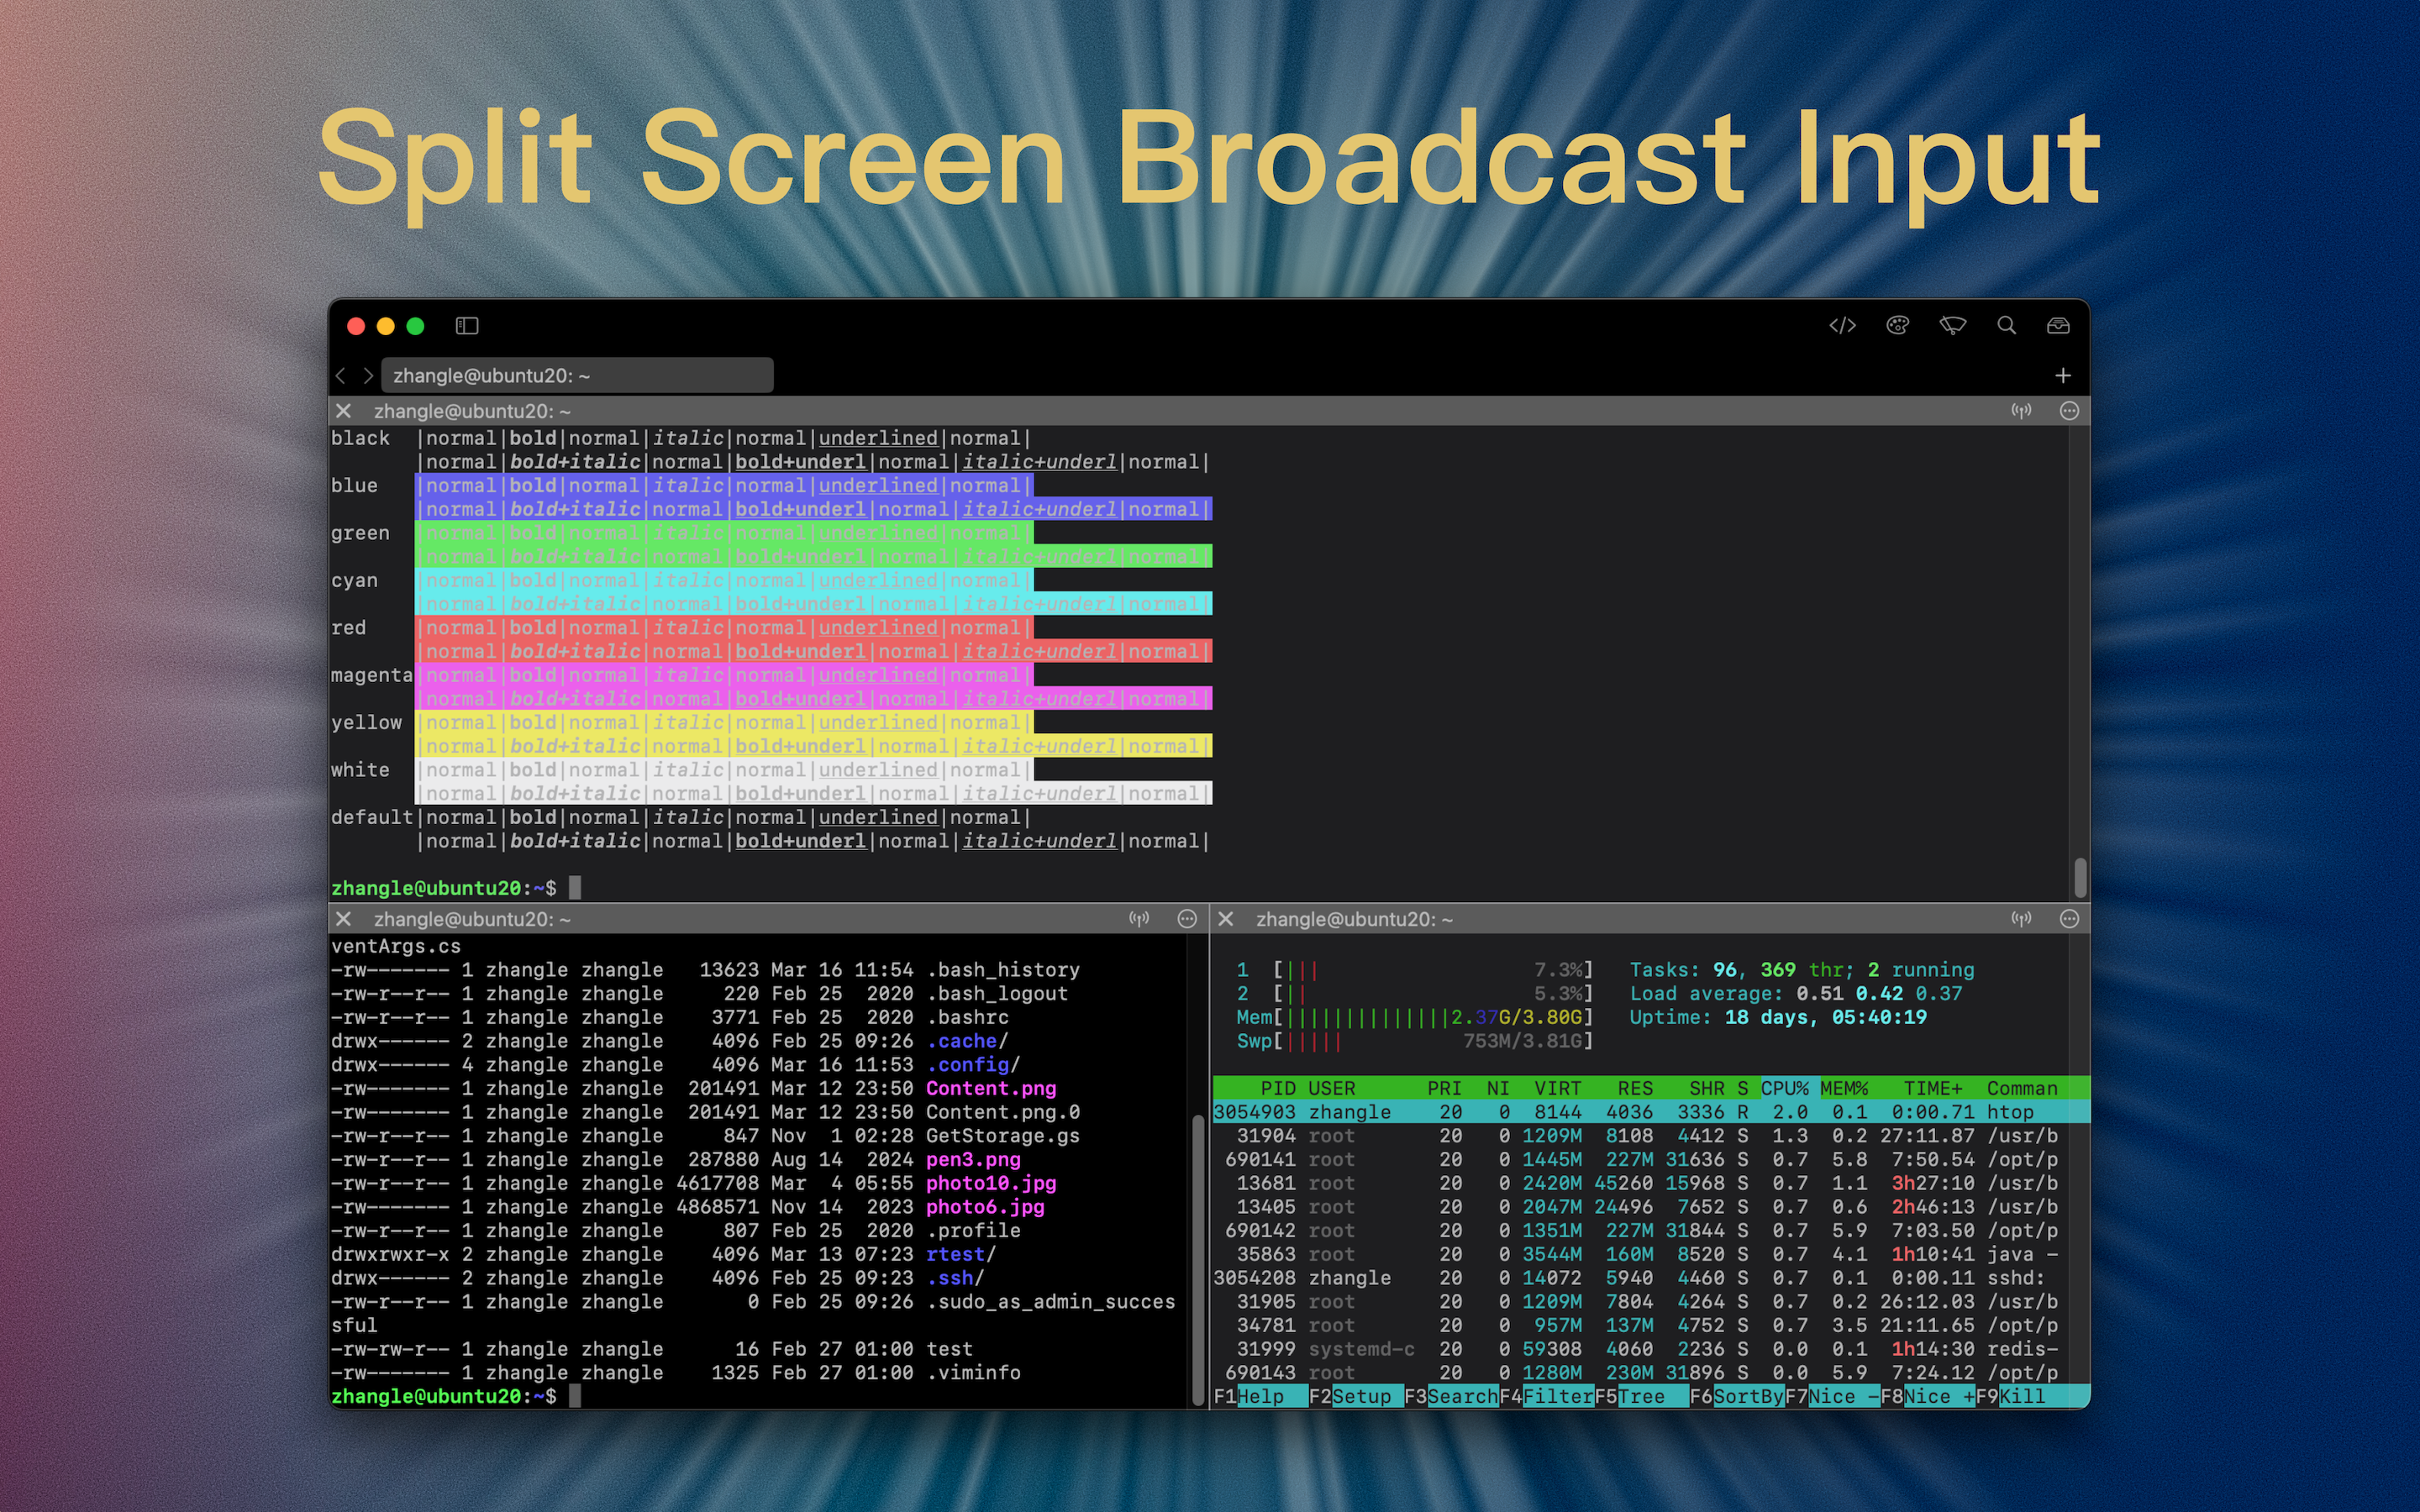Toggle the sidebar panel icon
Viewport: 2420px width, 1512px height.
click(x=467, y=326)
